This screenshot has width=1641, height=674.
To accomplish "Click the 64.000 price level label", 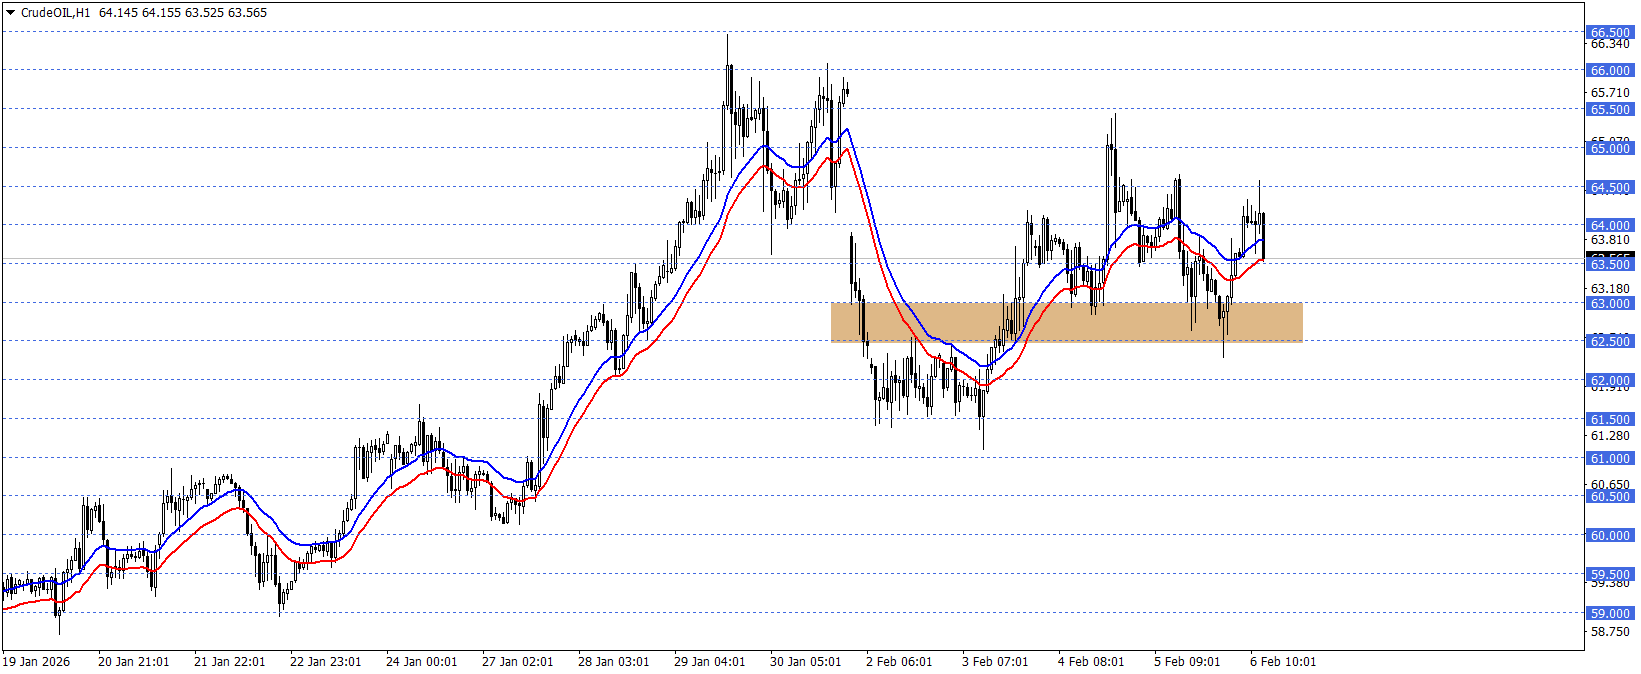I will (1610, 225).
